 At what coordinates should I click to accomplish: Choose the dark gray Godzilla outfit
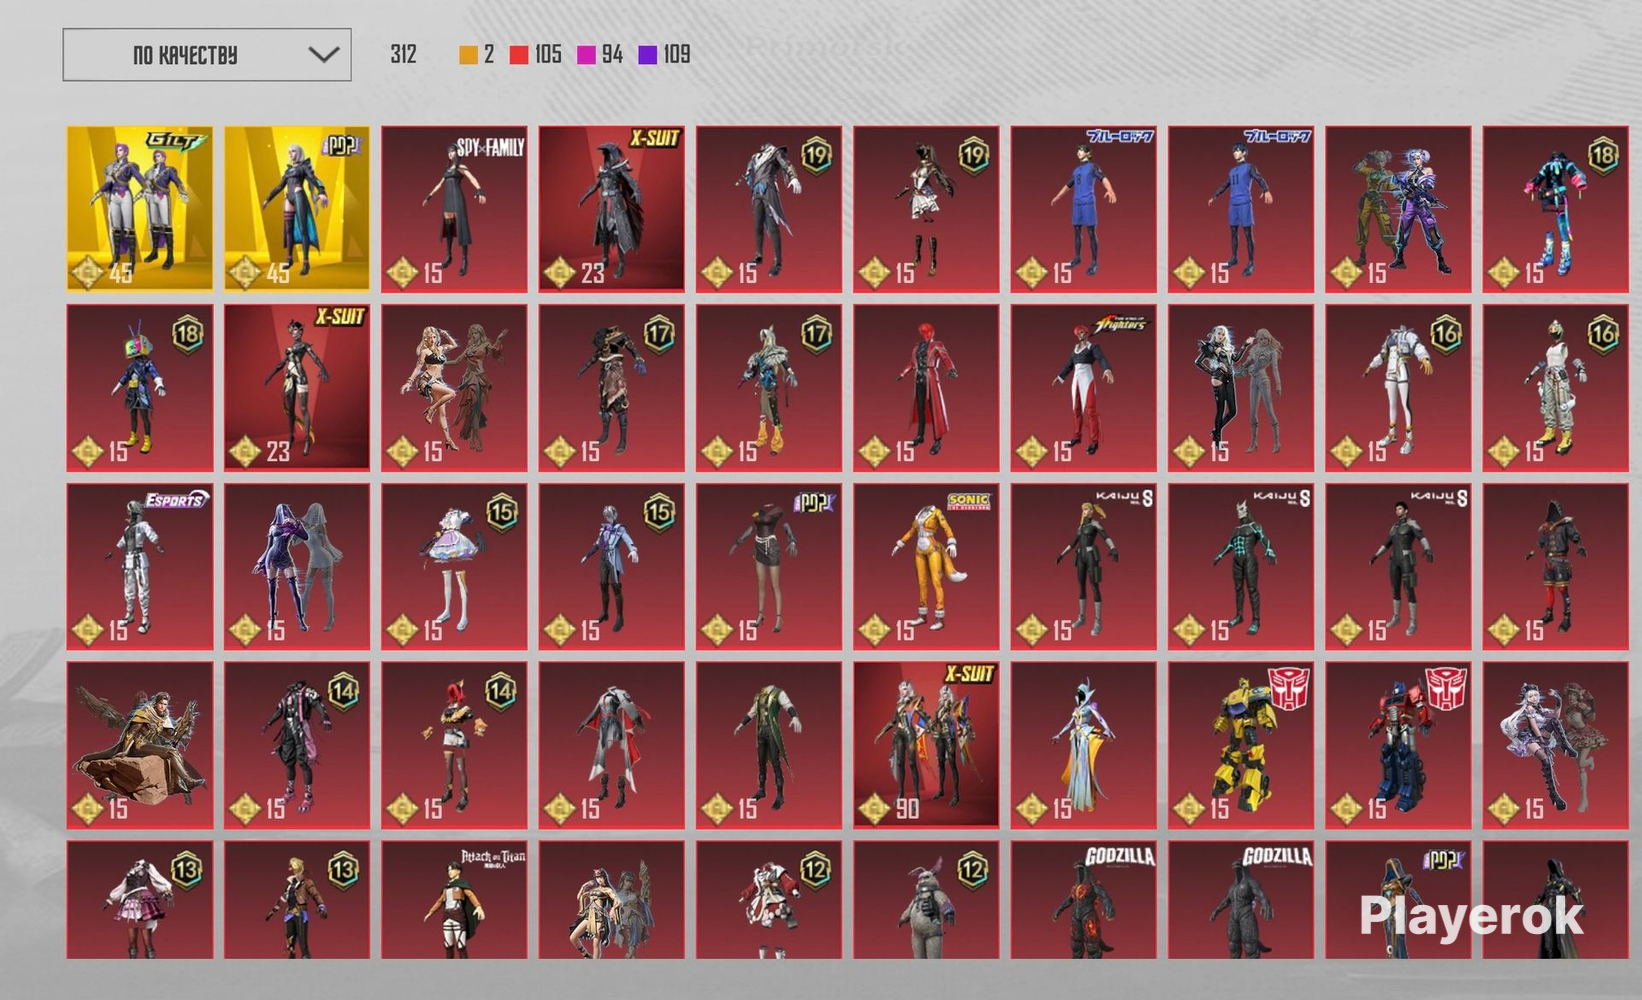[x=1241, y=900]
